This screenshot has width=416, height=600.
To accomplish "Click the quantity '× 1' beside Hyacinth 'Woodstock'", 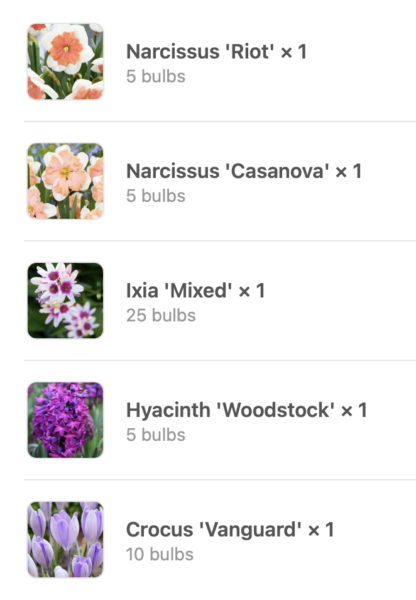I will click(354, 410).
